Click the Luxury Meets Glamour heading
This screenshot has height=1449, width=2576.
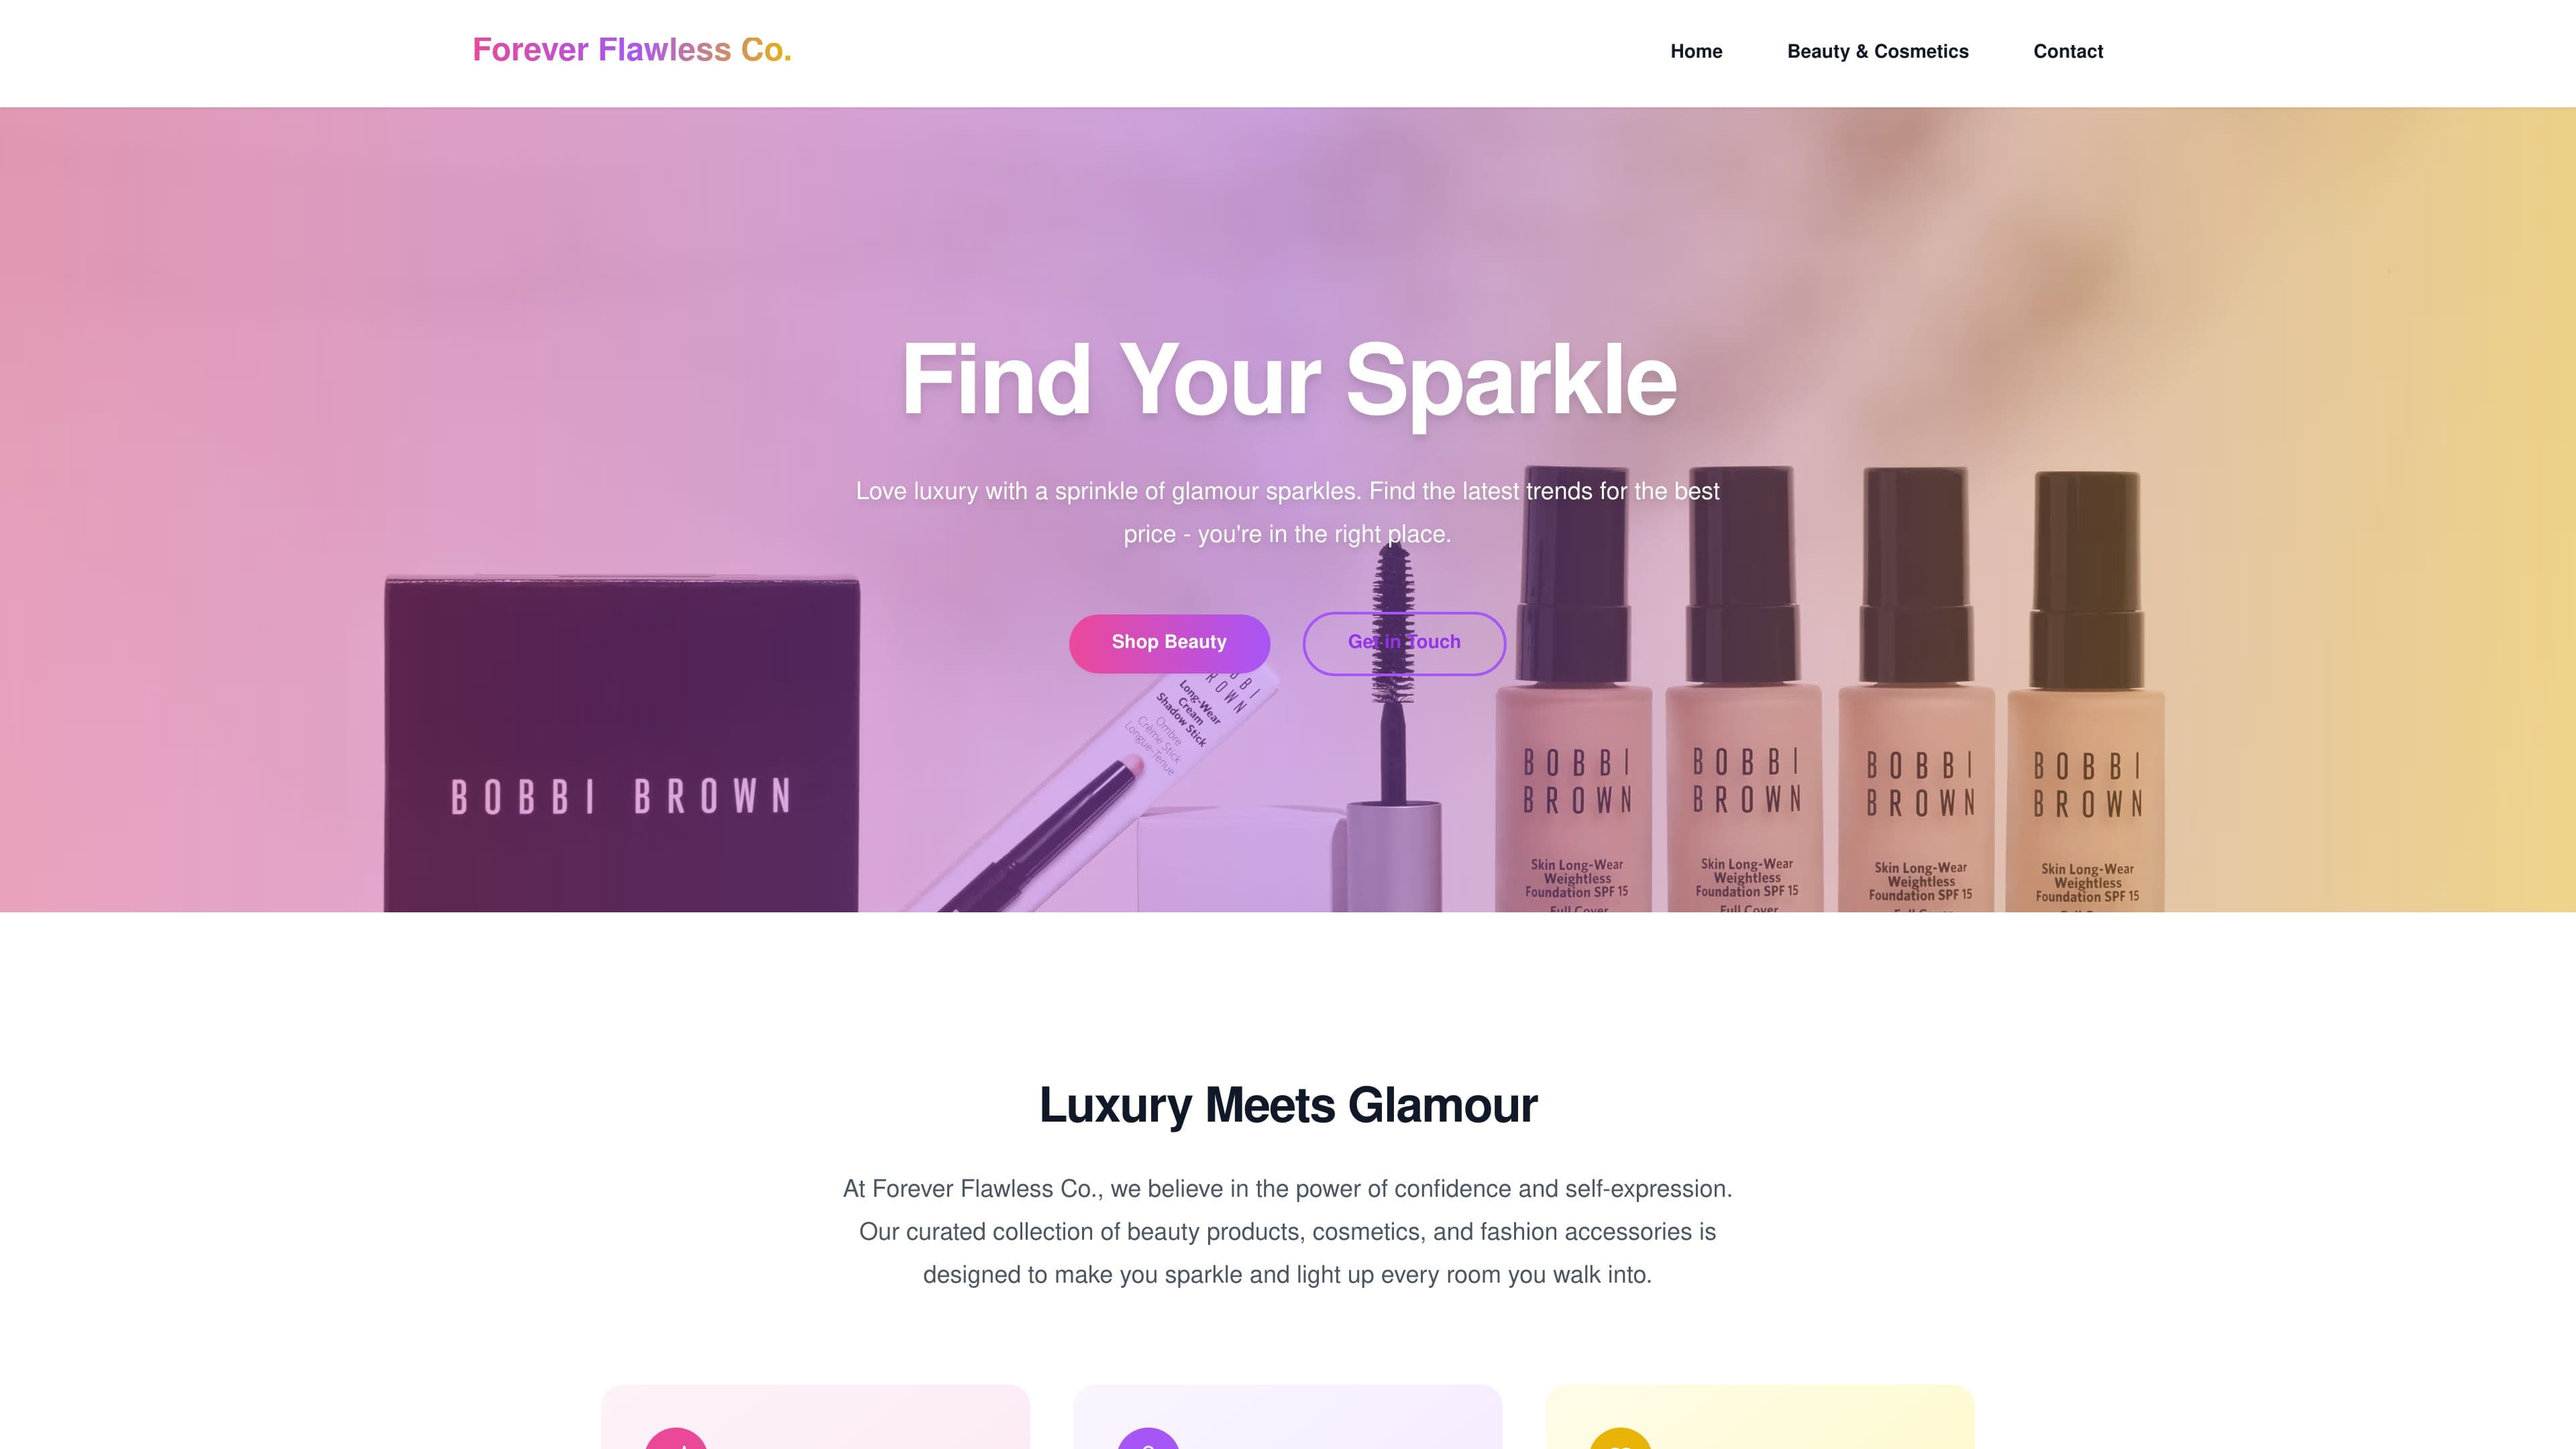click(x=1288, y=1106)
